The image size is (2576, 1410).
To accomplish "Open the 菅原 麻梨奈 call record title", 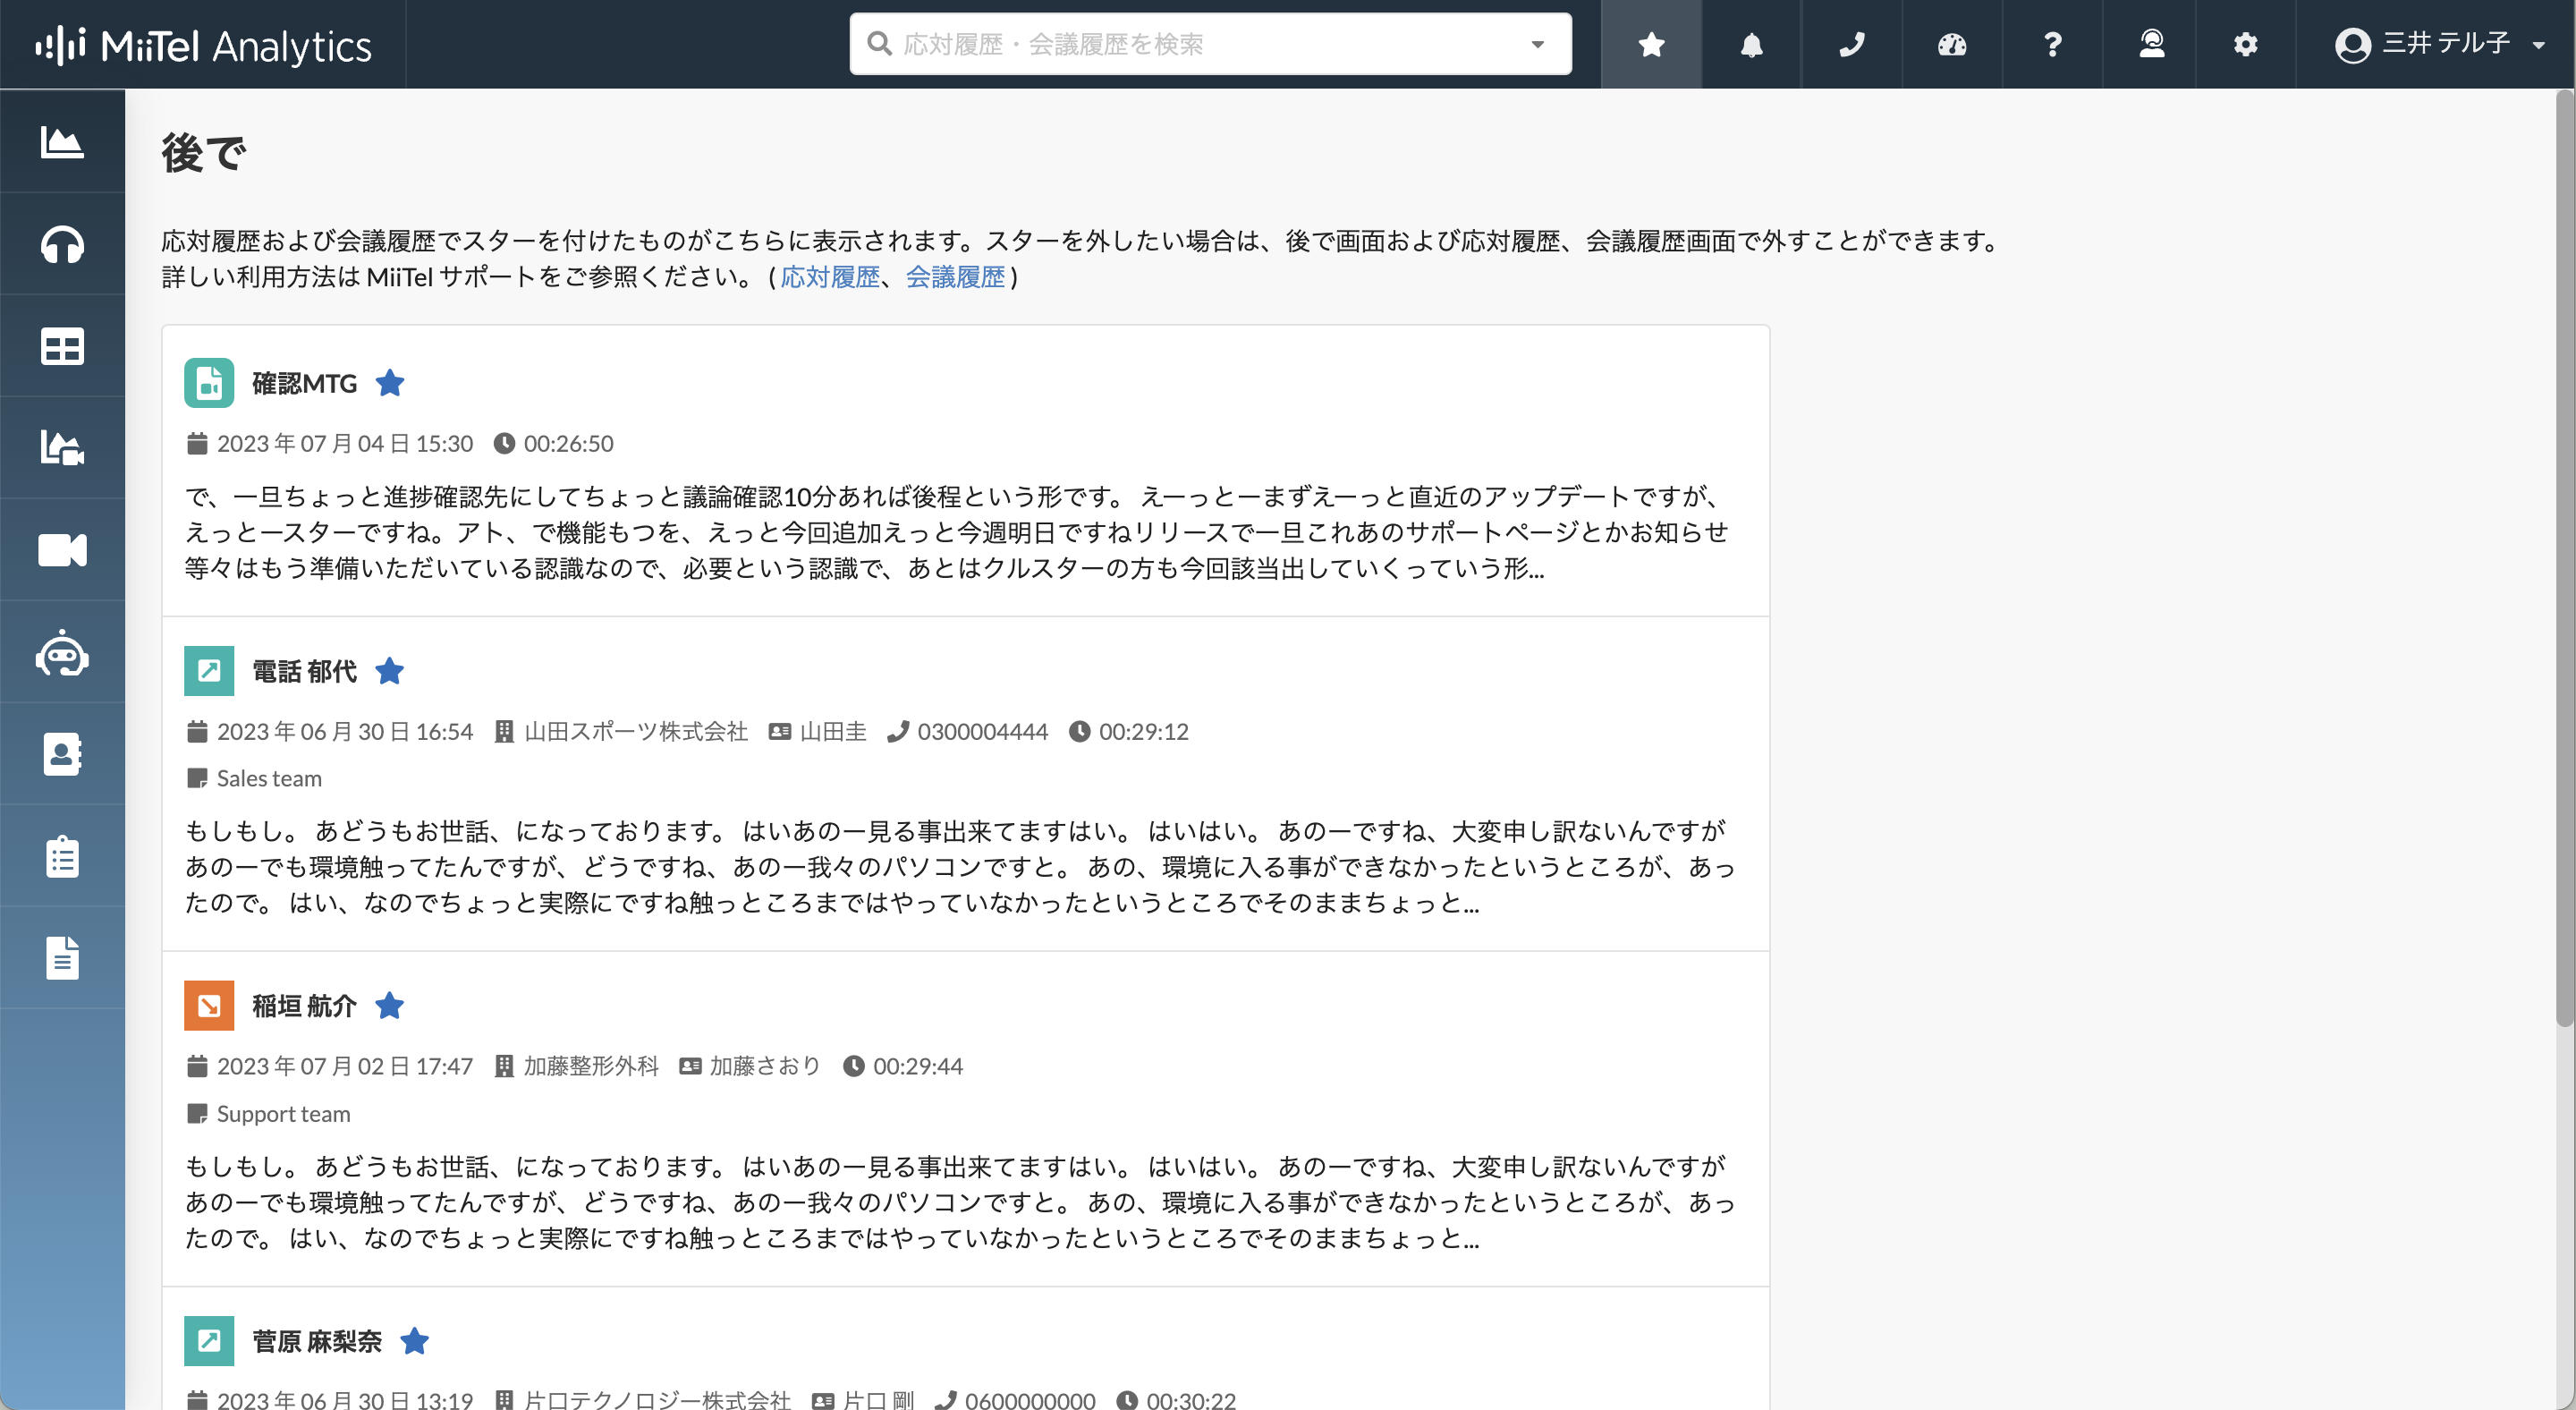I will pyautogui.click(x=317, y=1341).
